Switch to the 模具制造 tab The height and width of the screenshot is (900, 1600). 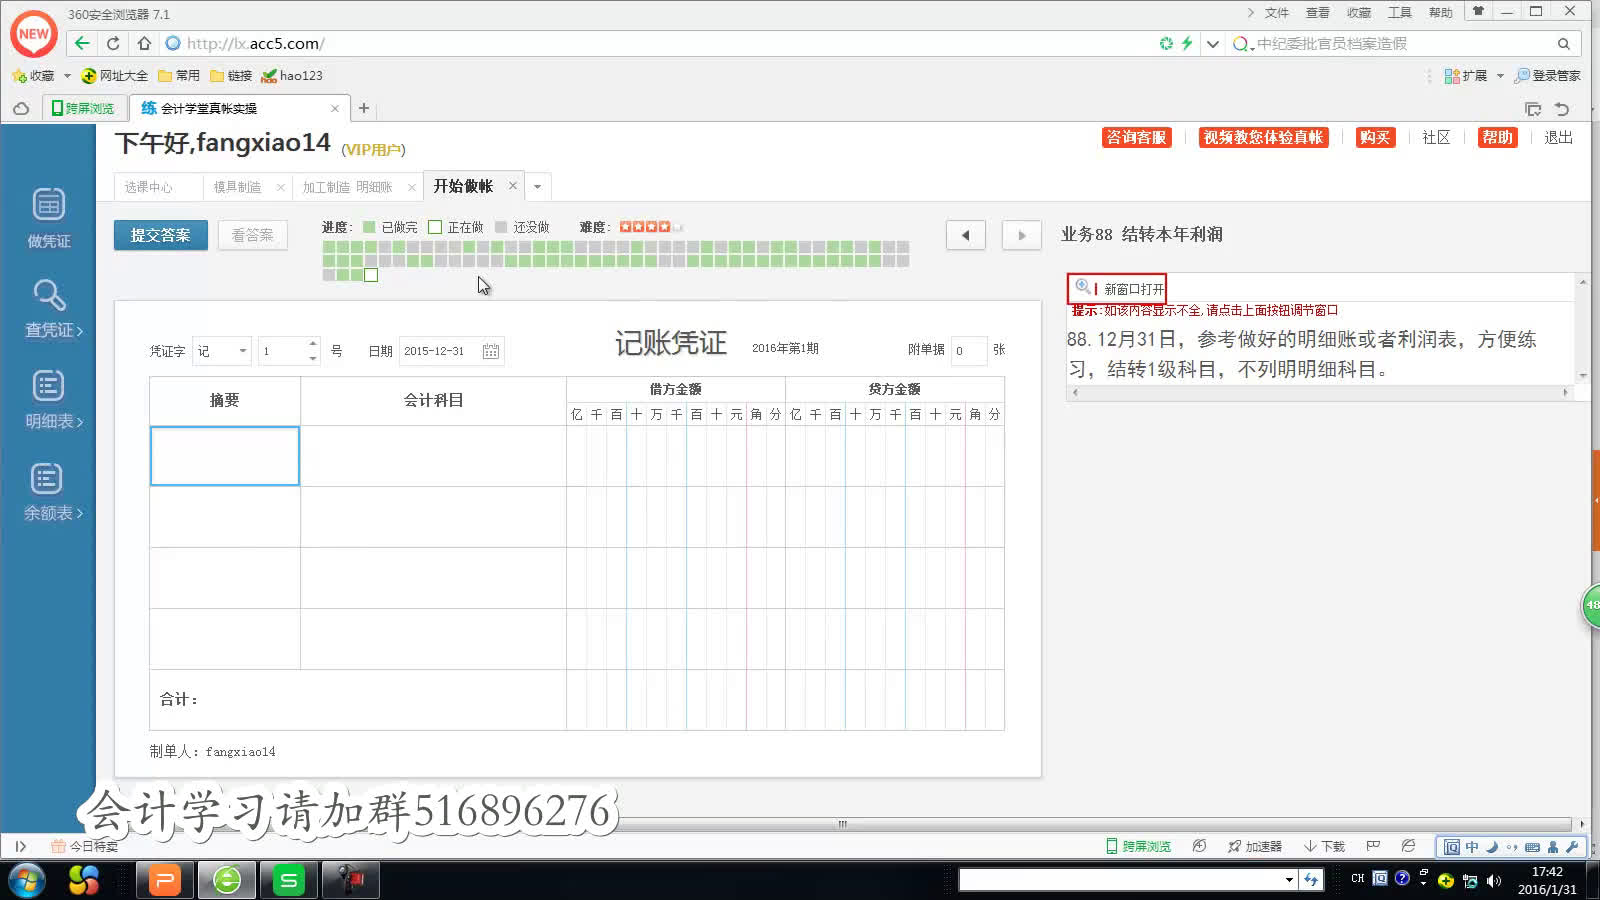coord(237,187)
